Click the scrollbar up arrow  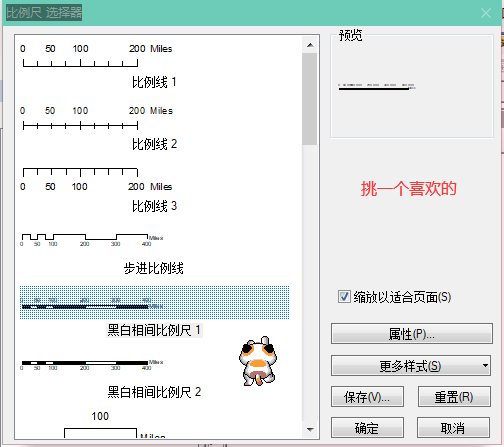tap(310, 45)
